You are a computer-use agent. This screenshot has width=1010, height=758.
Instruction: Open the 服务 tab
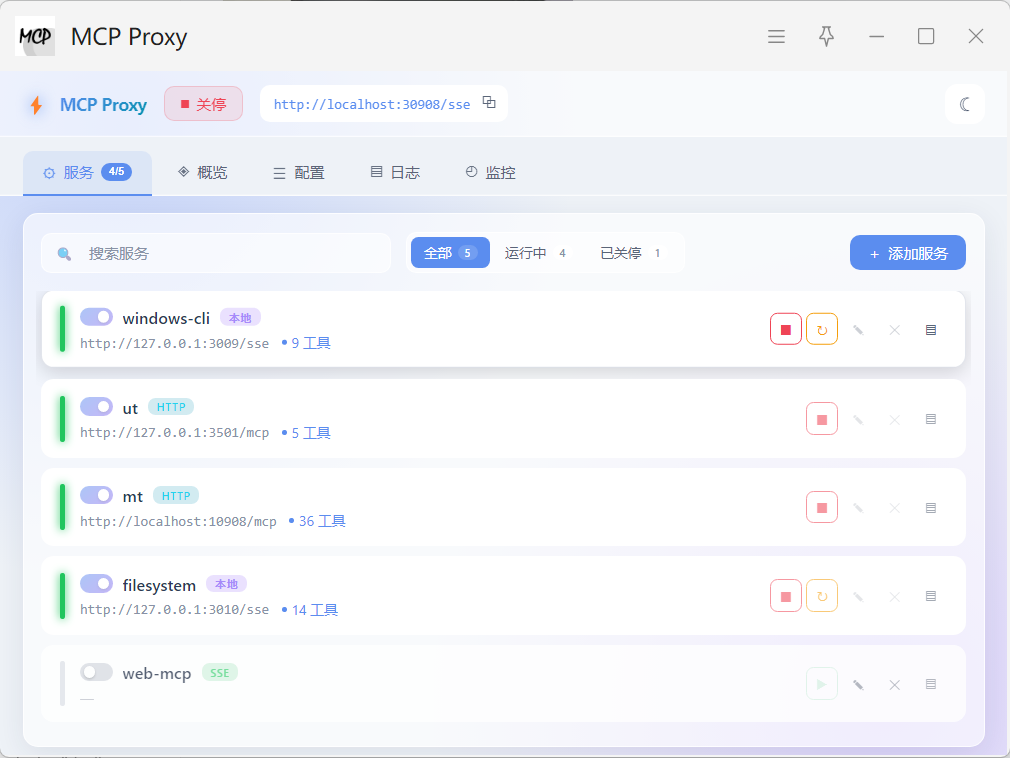coord(88,173)
